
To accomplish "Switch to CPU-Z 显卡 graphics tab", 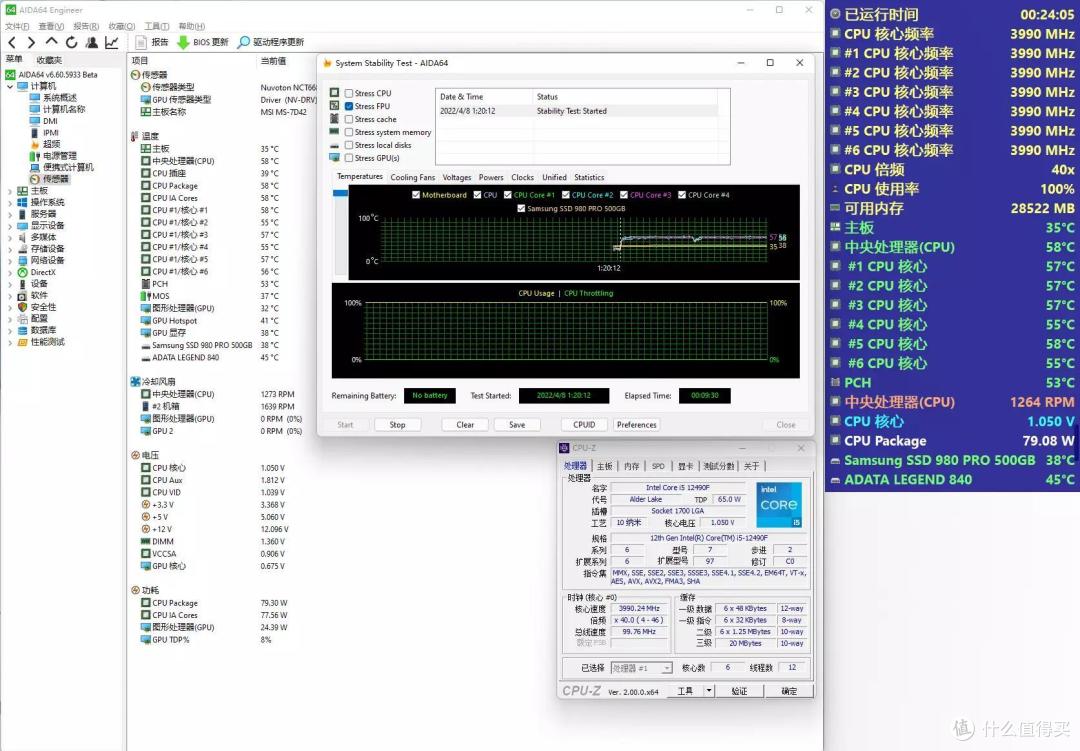I will point(685,466).
